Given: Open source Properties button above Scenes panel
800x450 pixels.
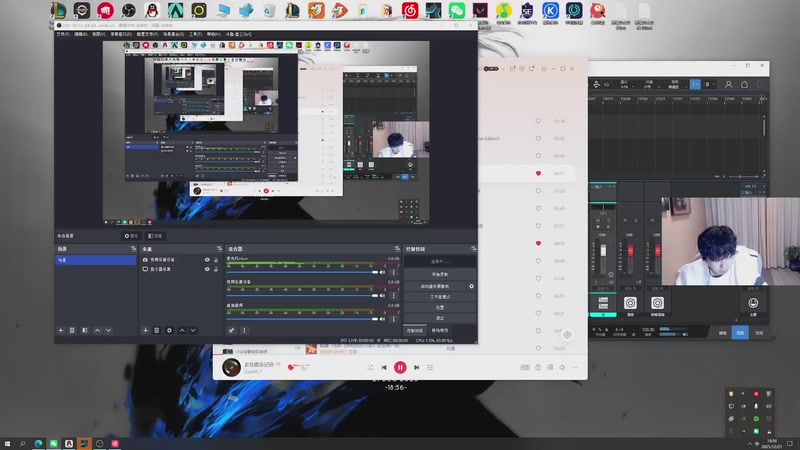Looking at the screenshot, I should click(131, 236).
